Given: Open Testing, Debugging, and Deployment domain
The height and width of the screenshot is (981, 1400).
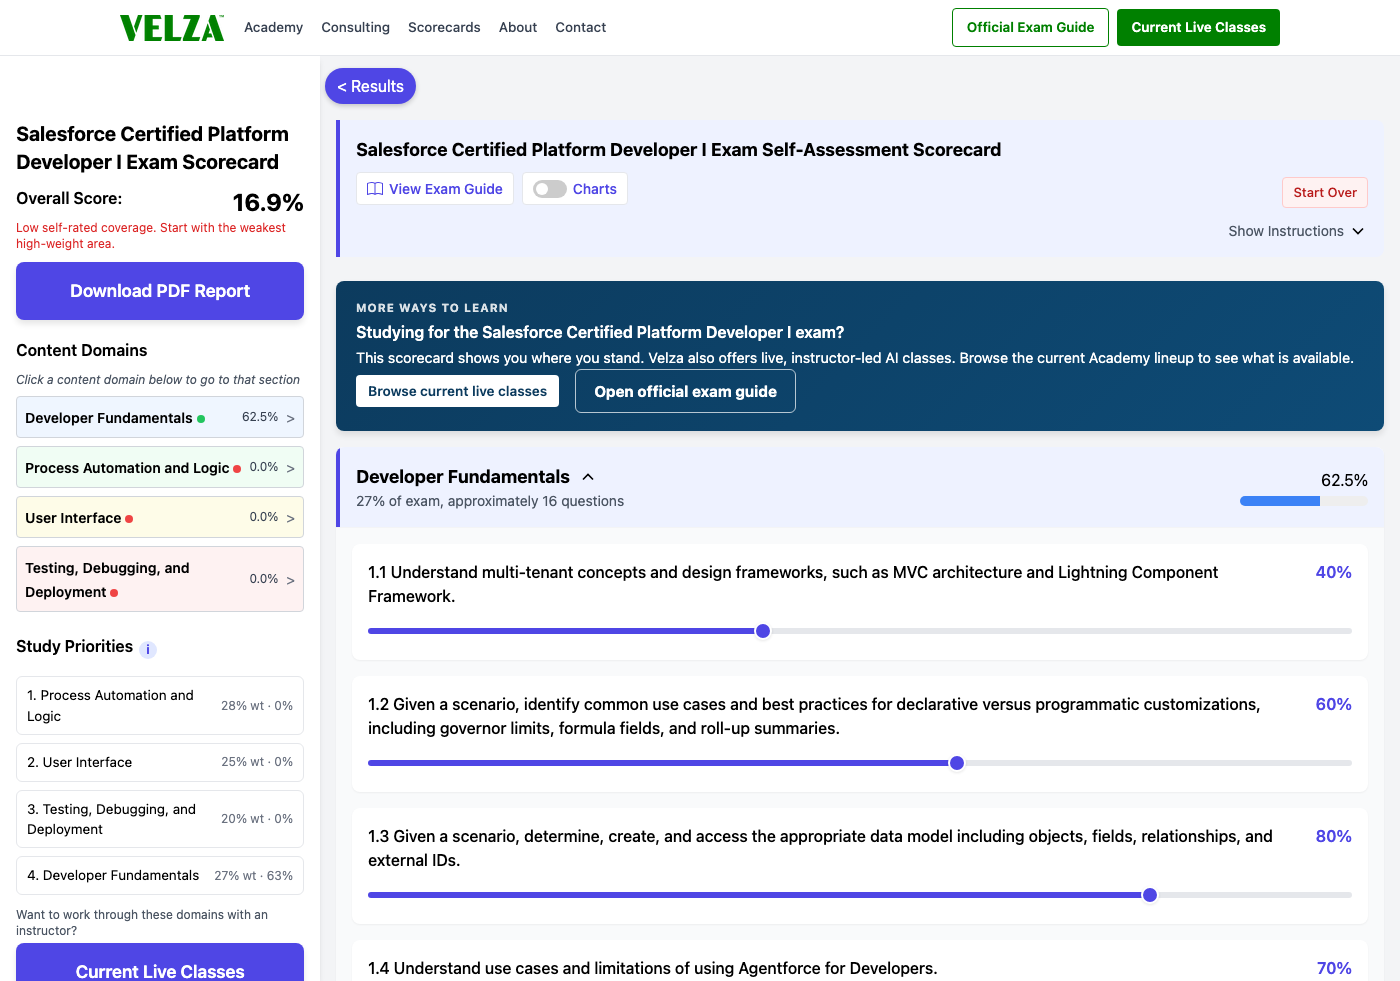Looking at the screenshot, I should 160,580.
